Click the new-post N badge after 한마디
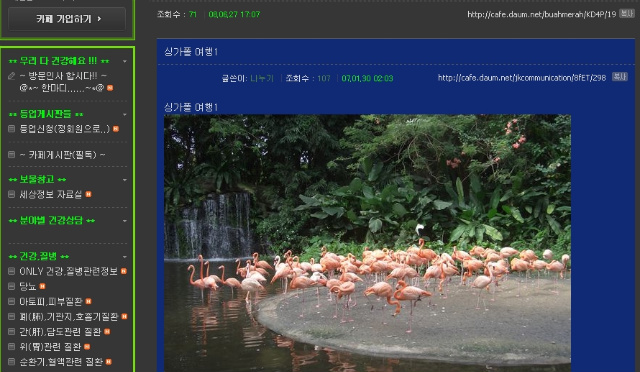 click(110, 88)
